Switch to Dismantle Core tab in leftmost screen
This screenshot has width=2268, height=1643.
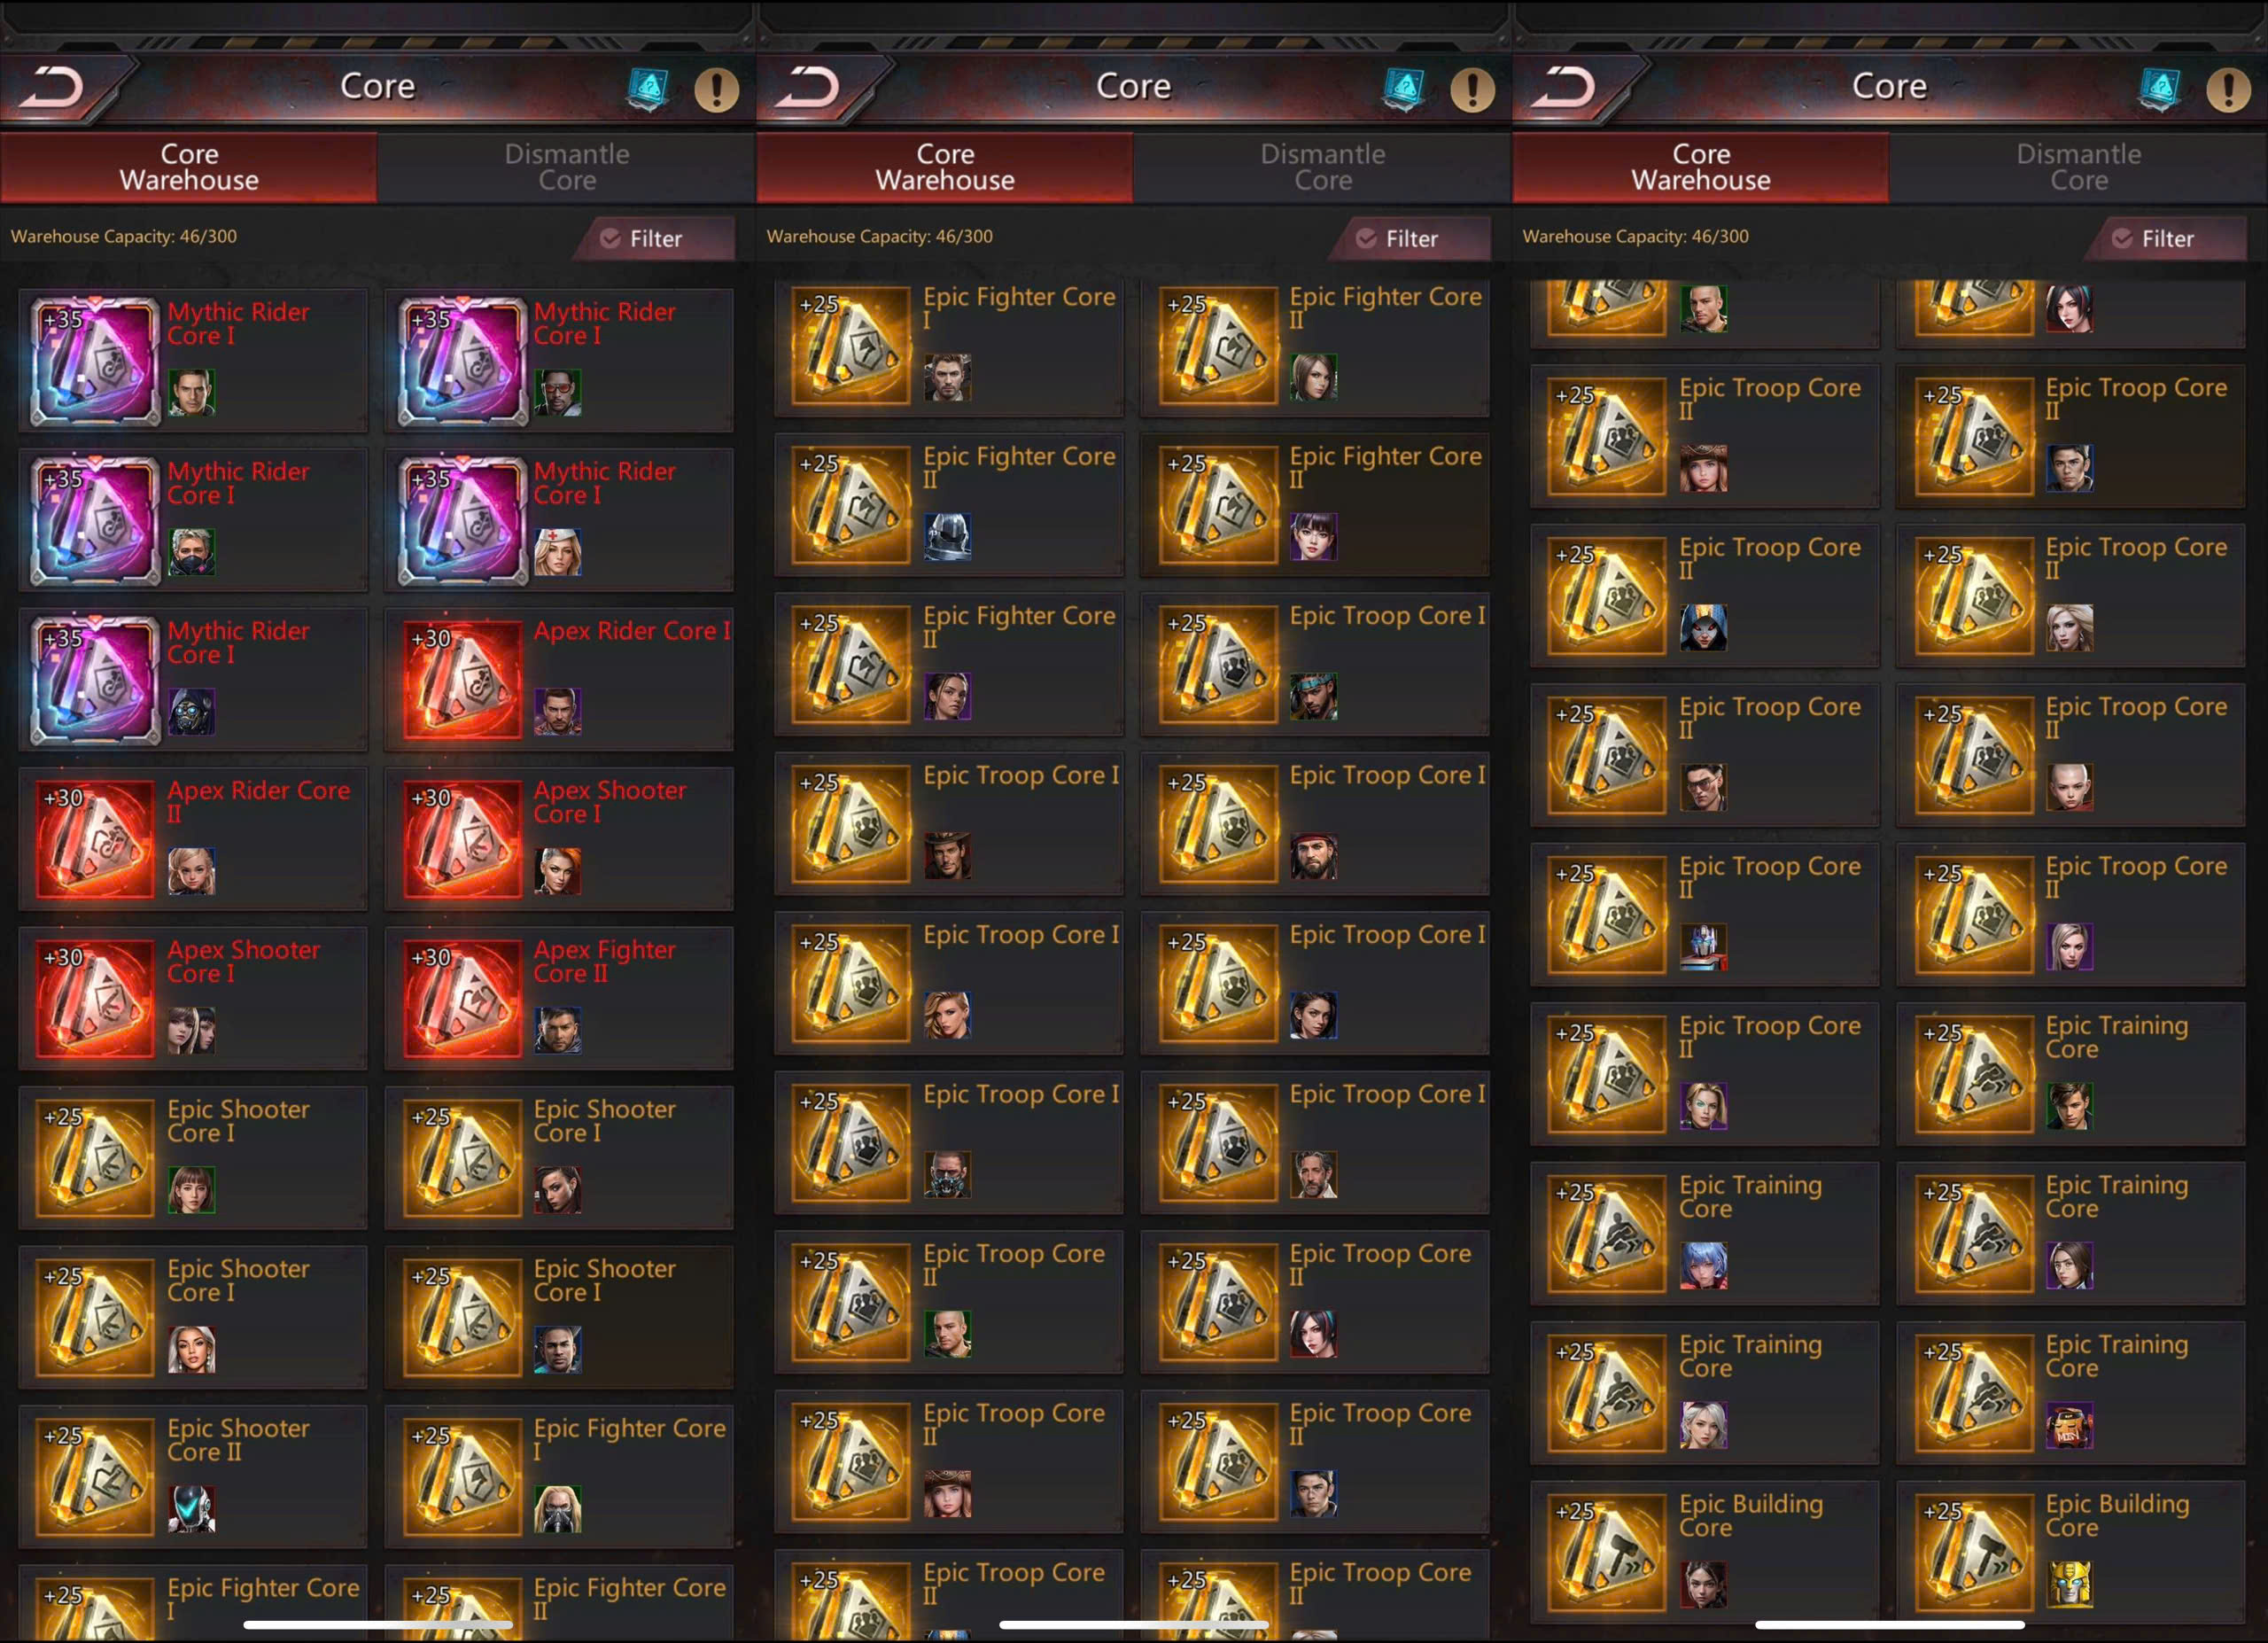point(567,167)
